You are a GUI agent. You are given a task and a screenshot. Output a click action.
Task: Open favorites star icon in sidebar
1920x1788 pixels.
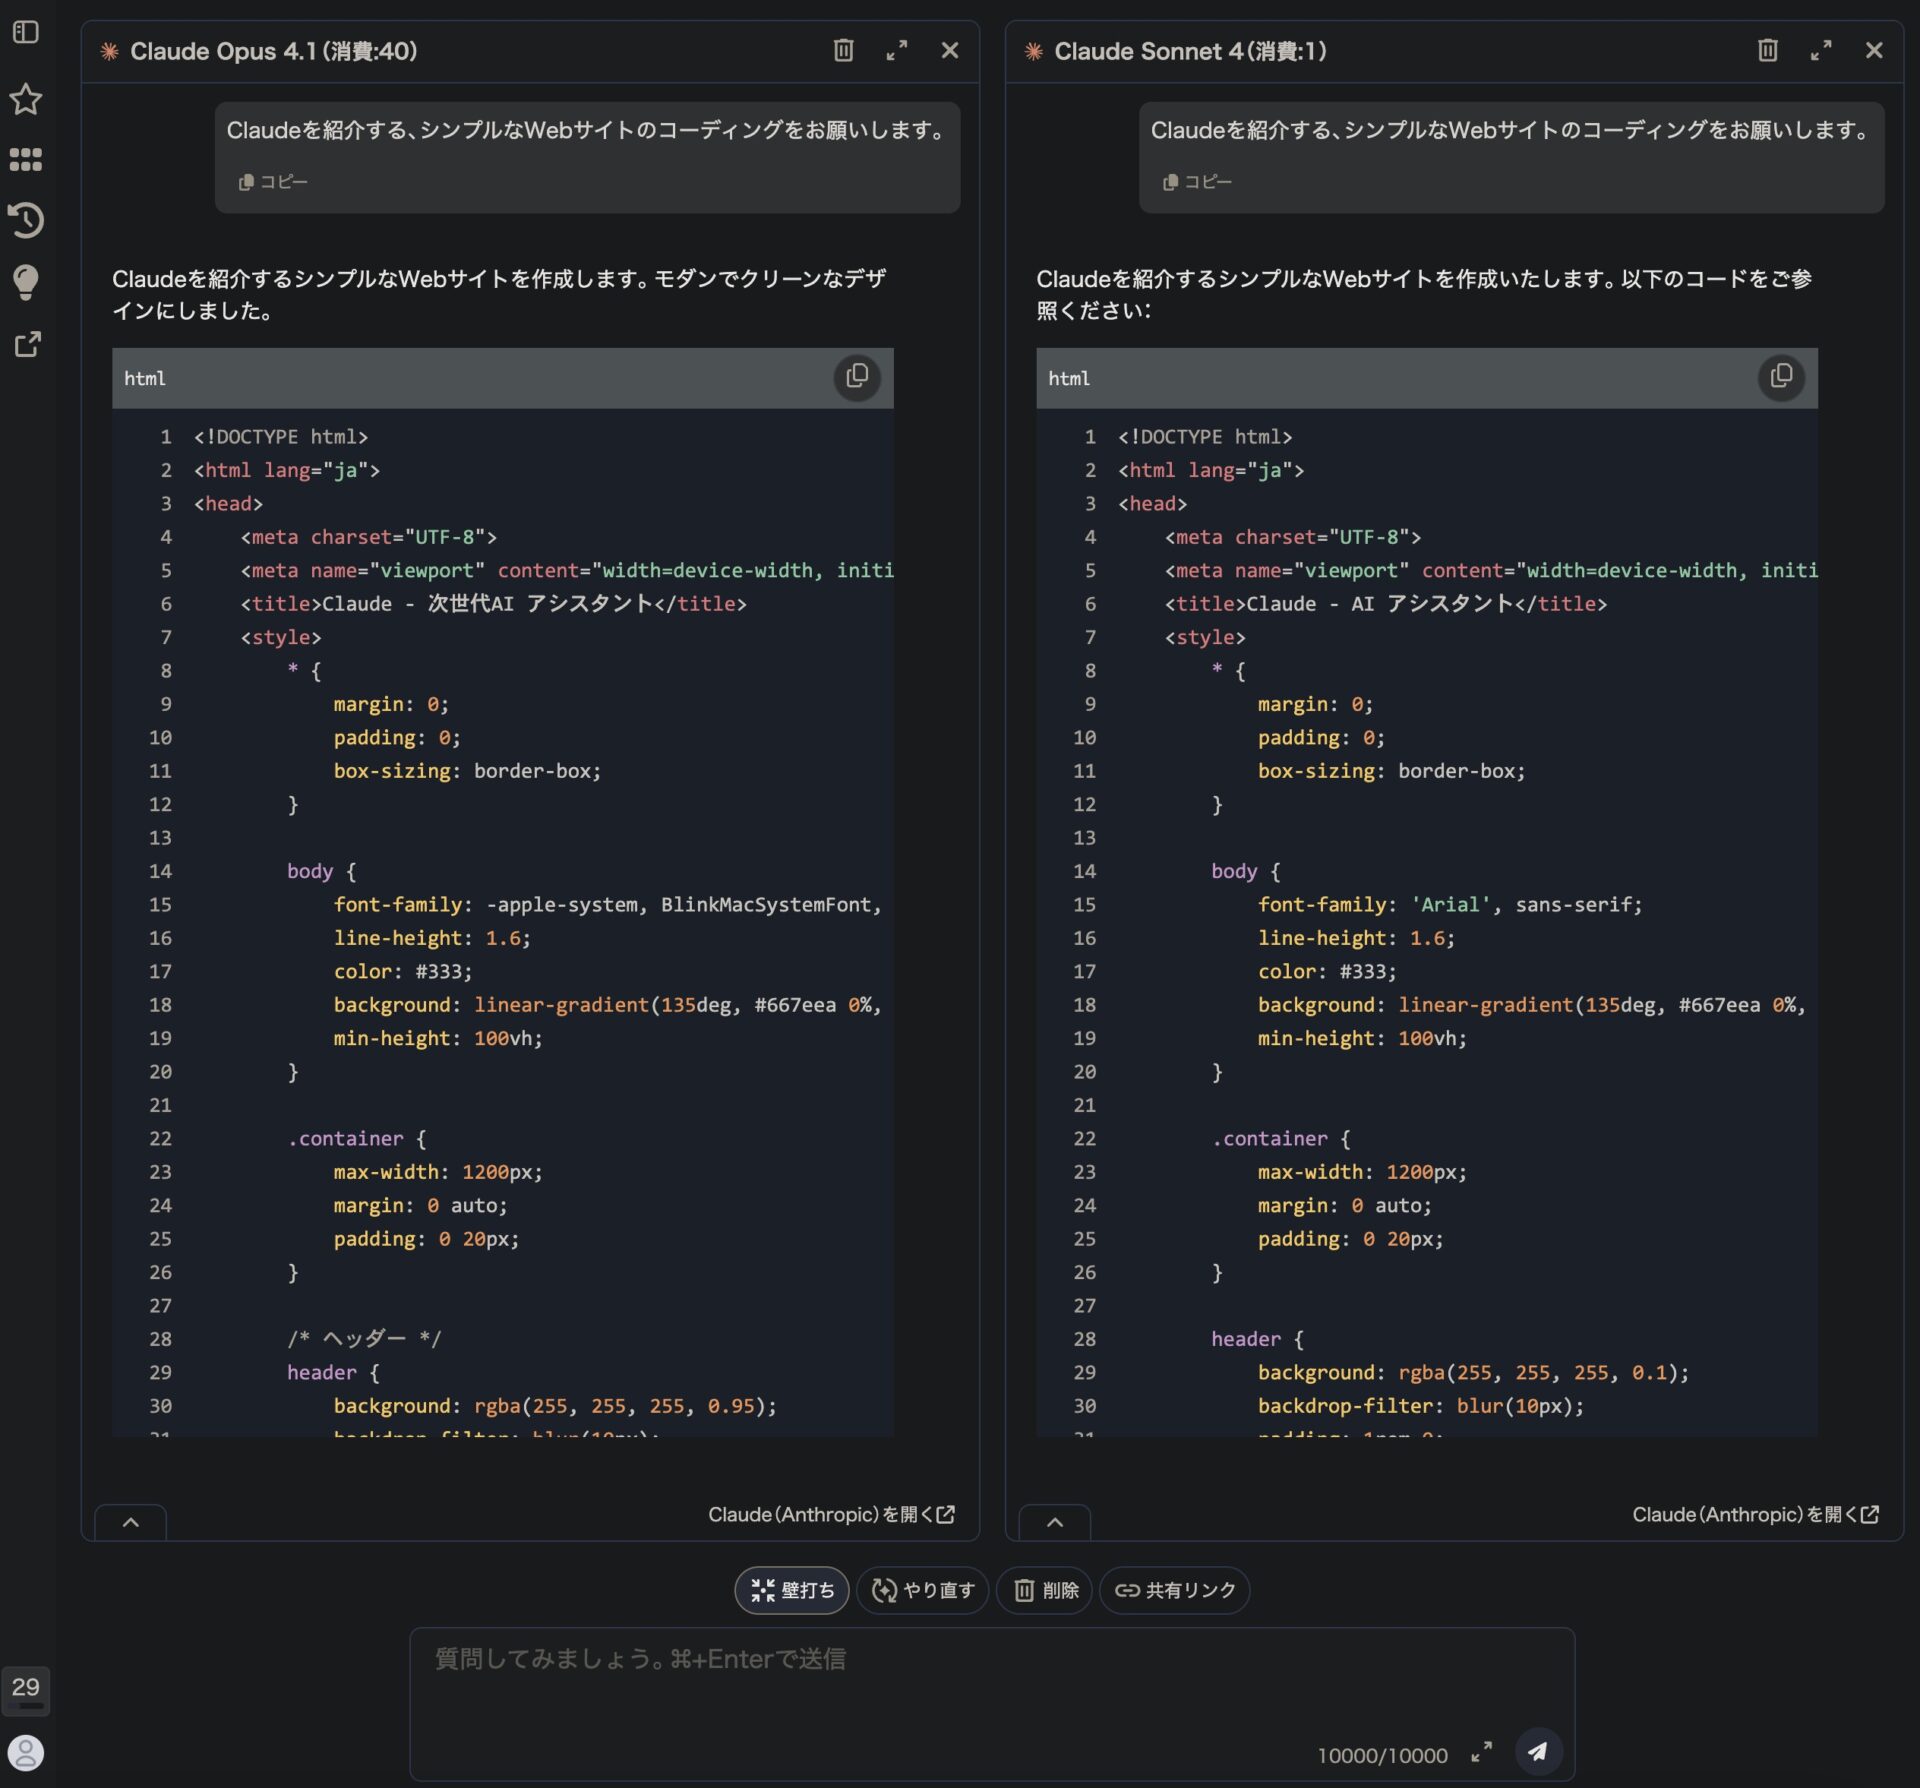pyautogui.click(x=26, y=98)
